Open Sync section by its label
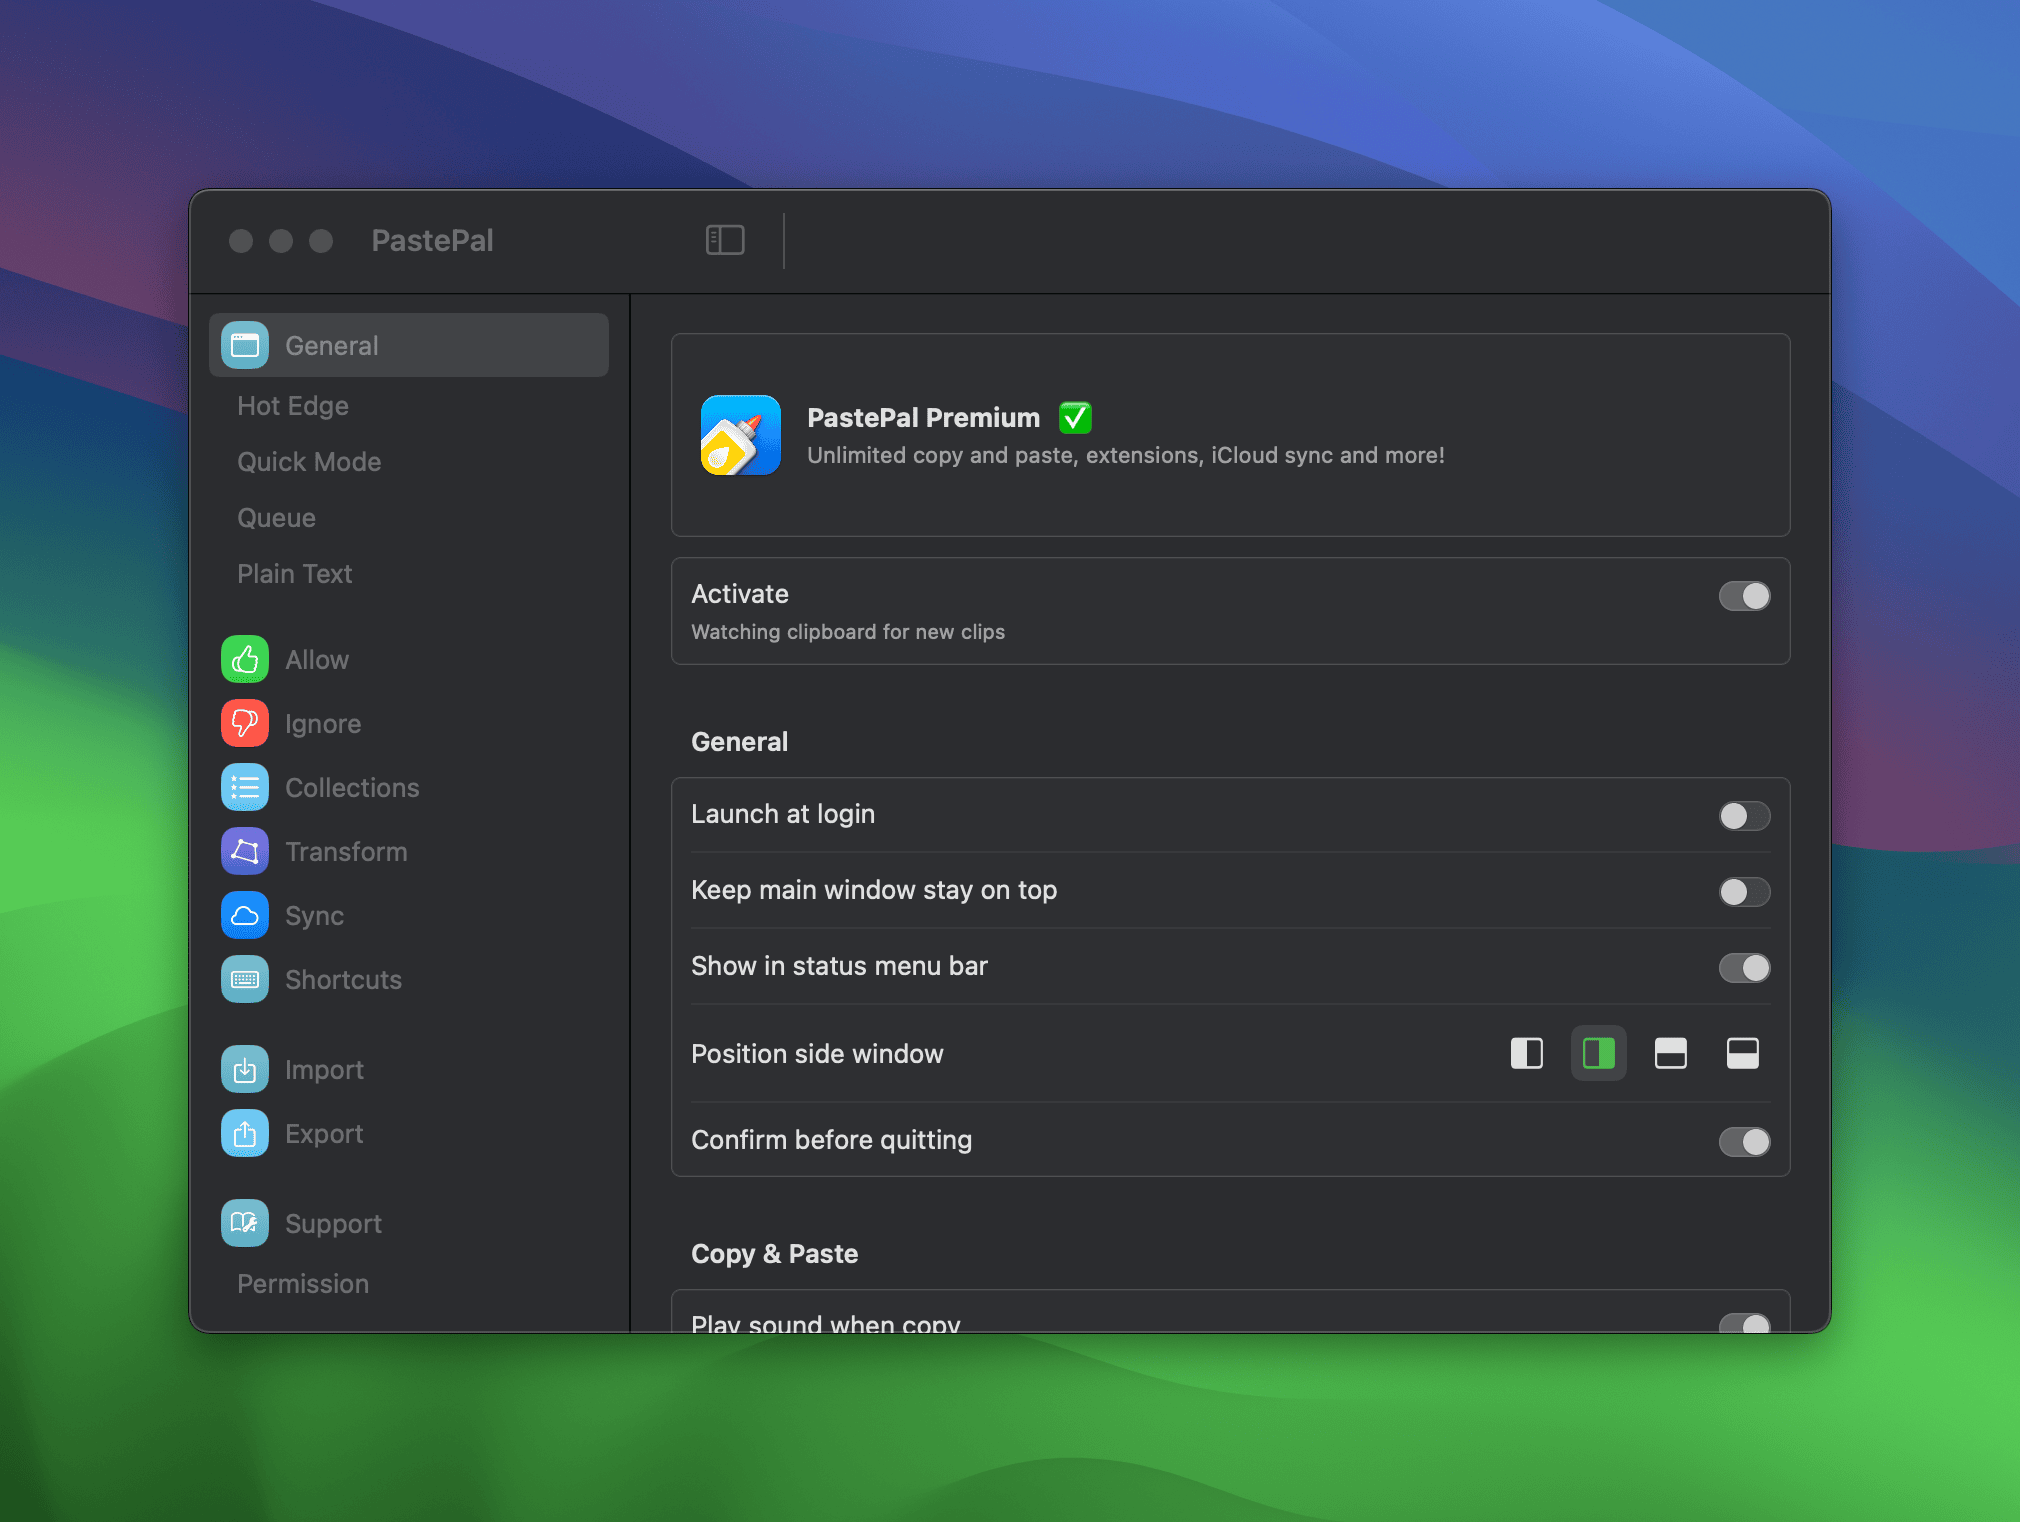This screenshot has width=2020, height=1522. click(314, 915)
